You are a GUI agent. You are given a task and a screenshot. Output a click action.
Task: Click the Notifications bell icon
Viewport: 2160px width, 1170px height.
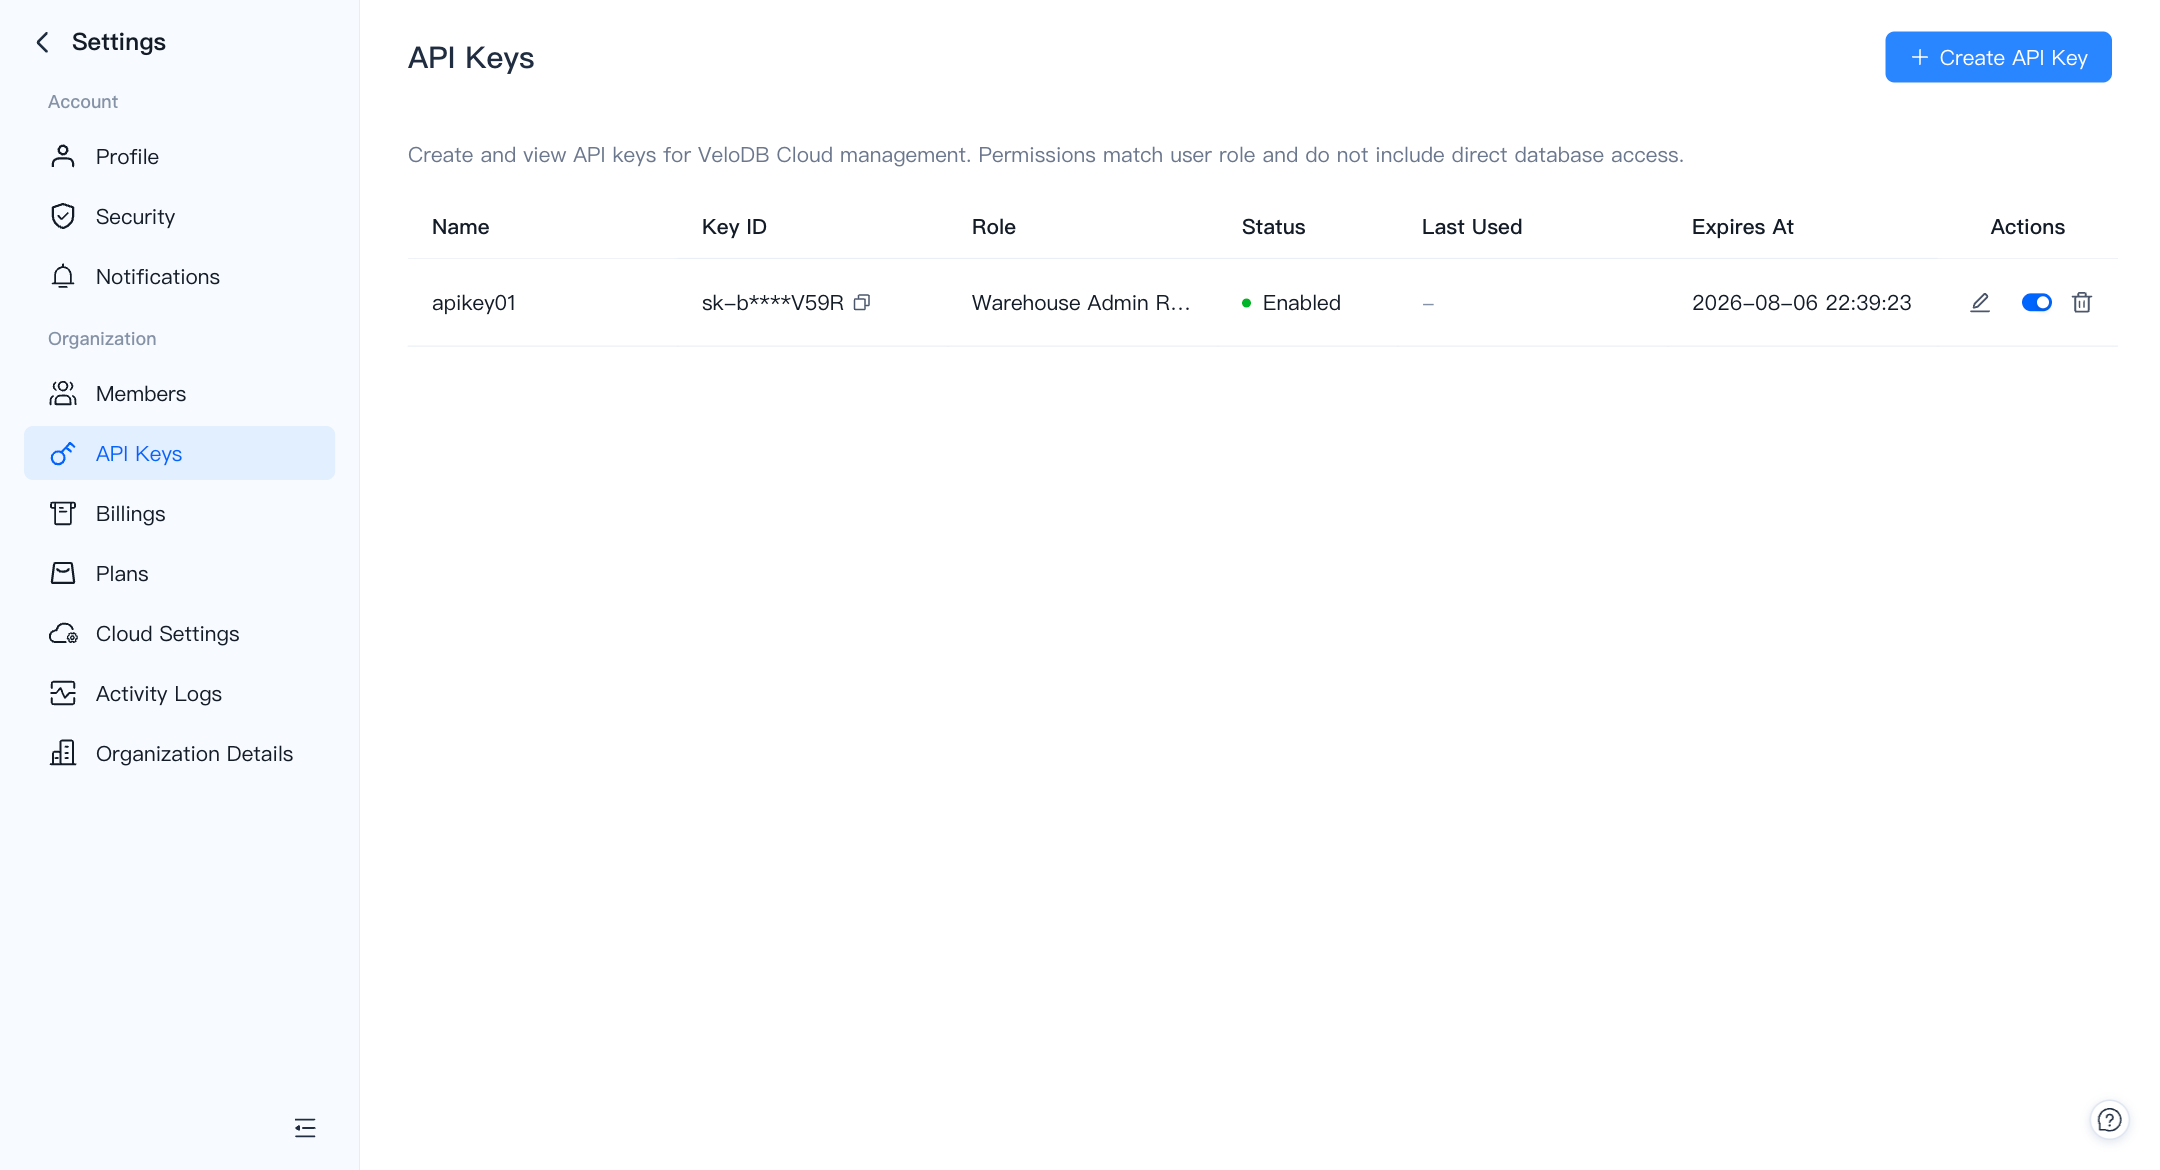63,277
